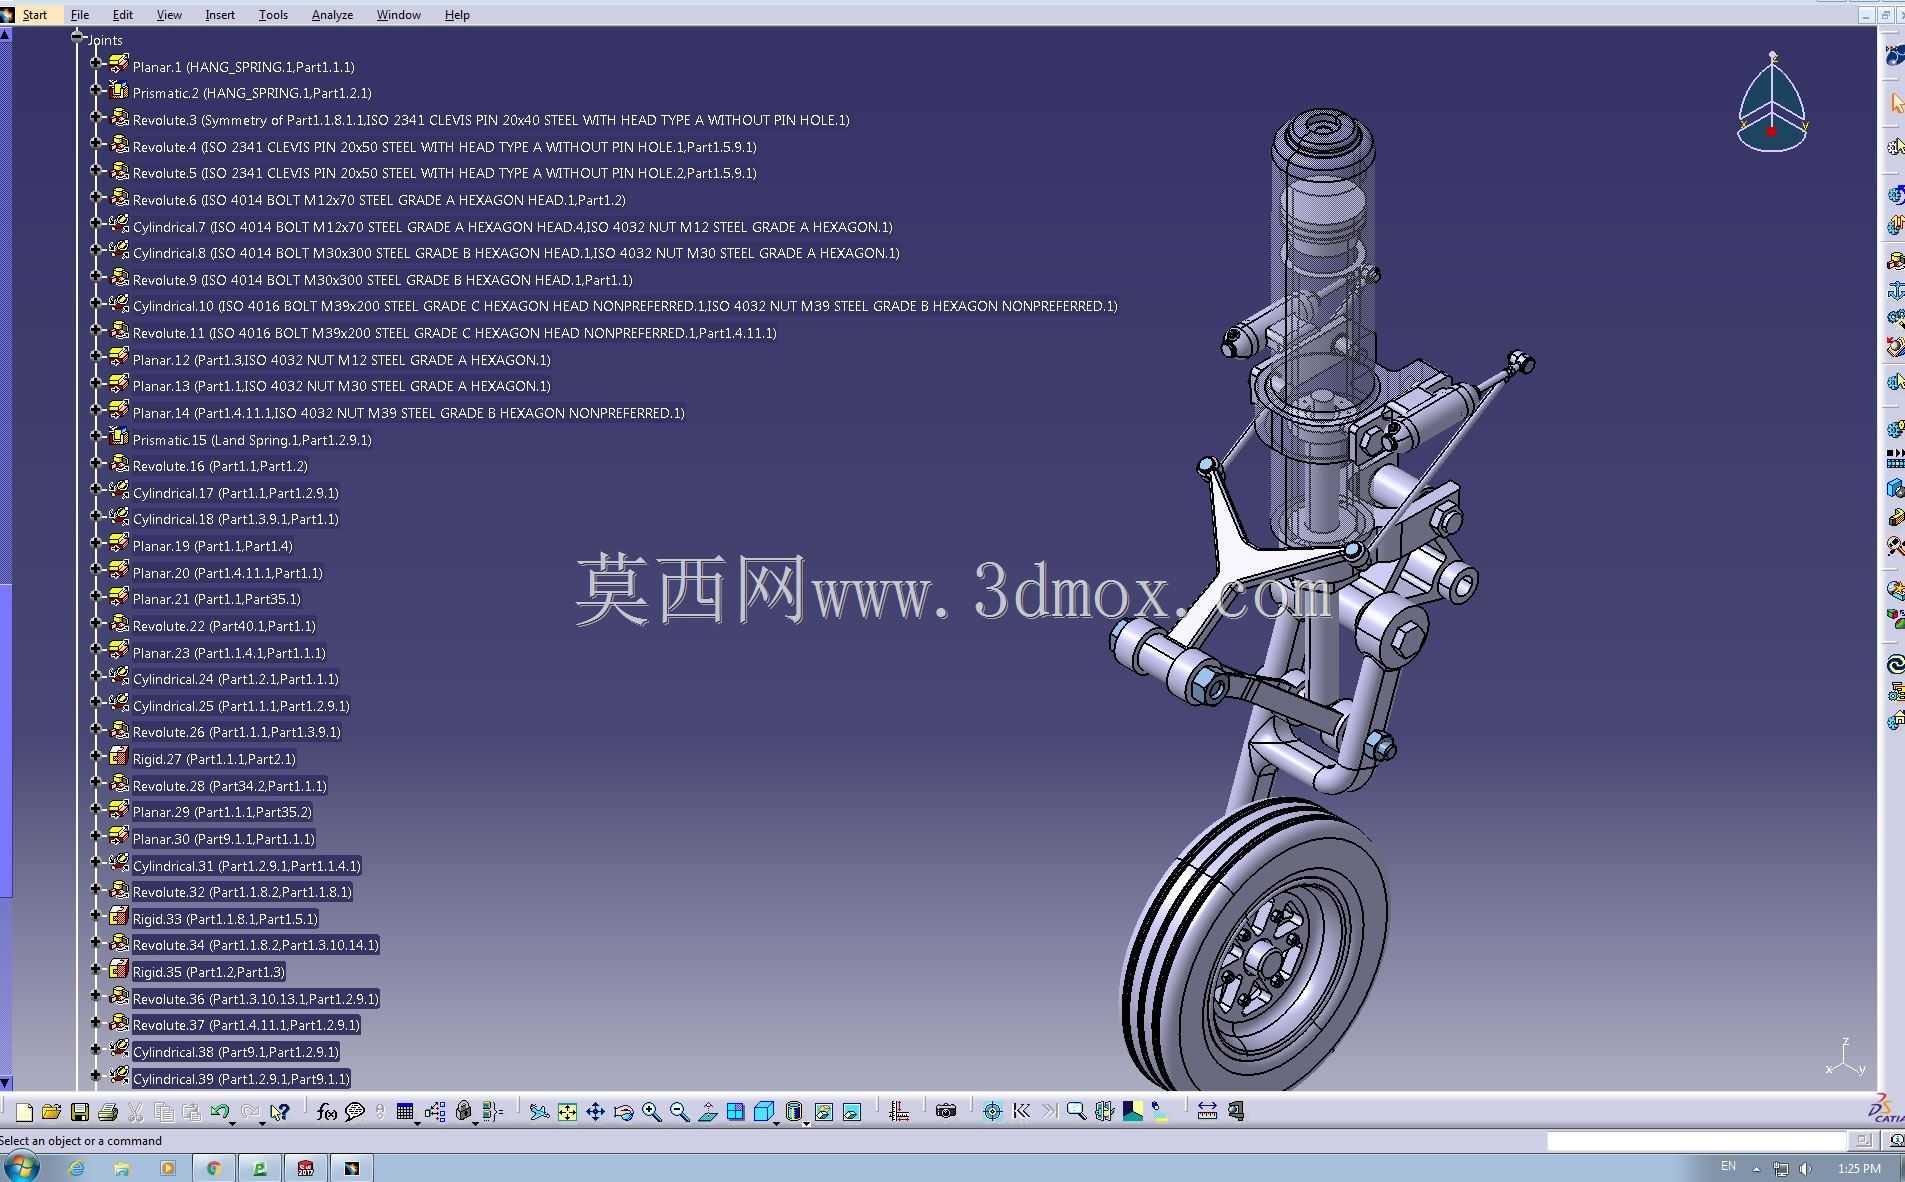Click the Capture camera icon

(945, 1111)
